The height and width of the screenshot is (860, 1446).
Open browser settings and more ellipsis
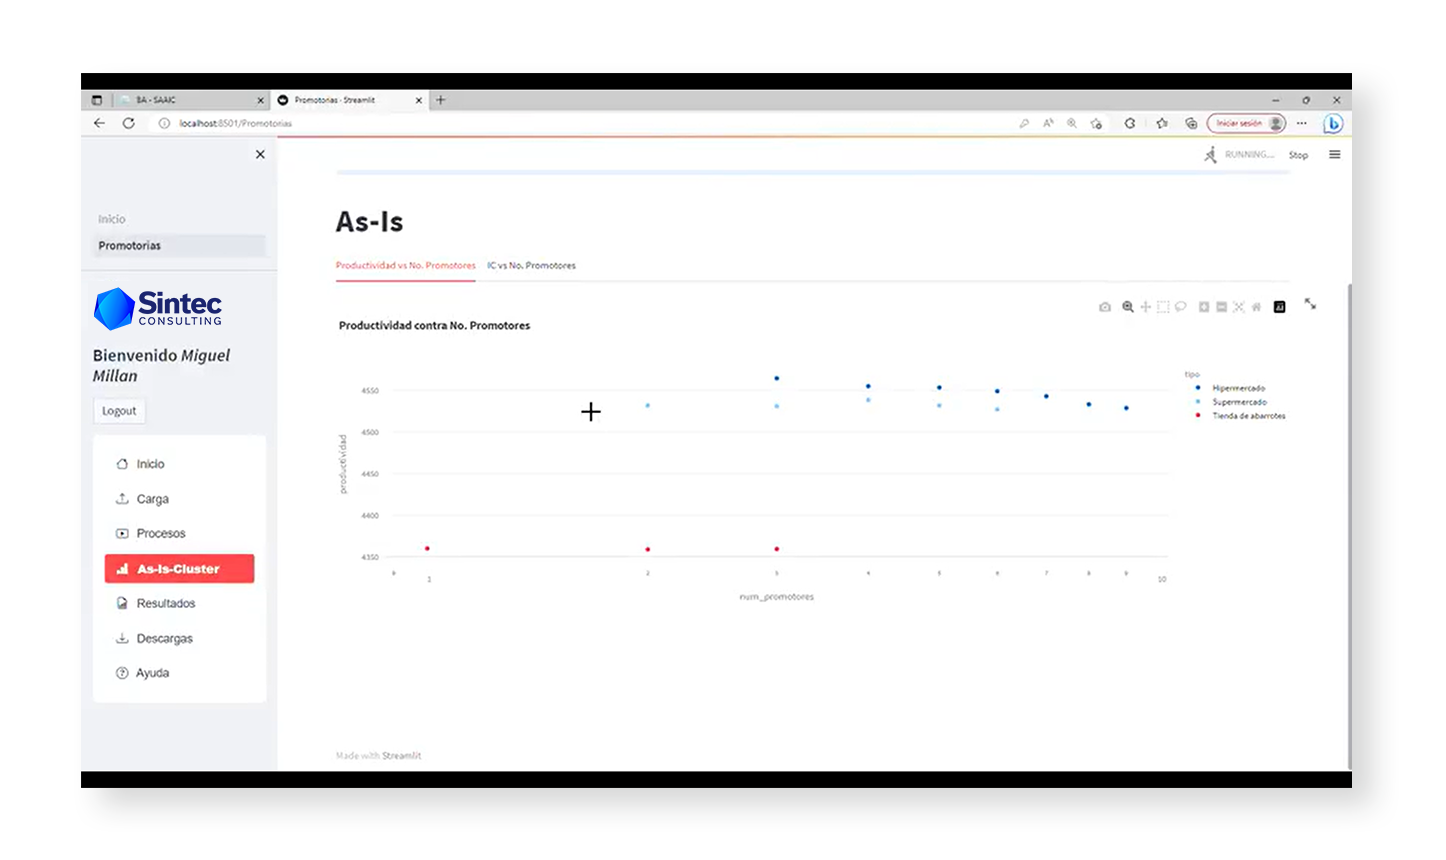point(1301,123)
